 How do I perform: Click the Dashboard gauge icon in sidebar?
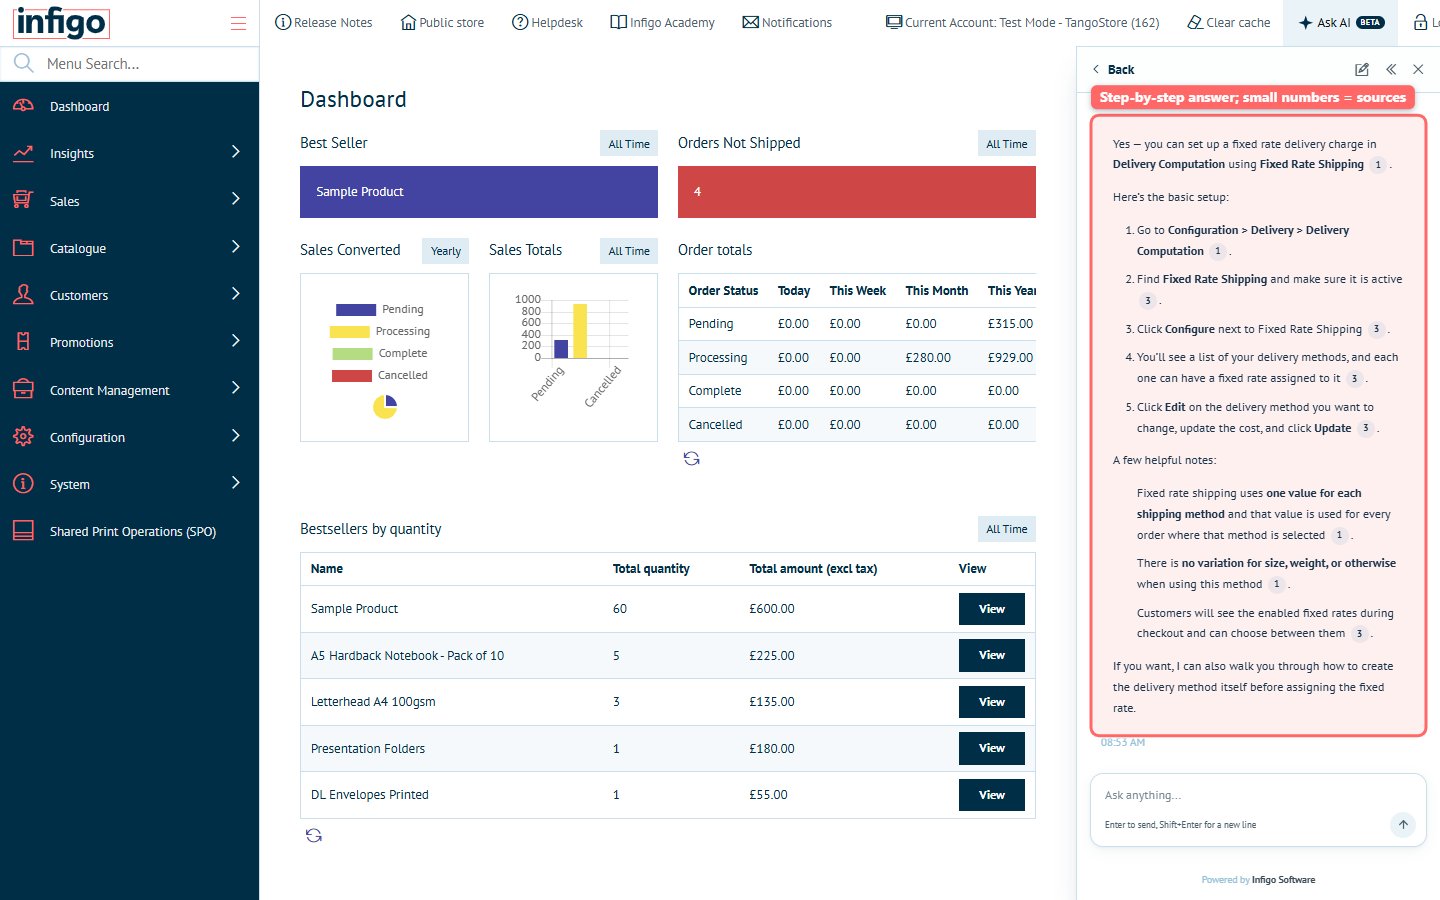pyautogui.click(x=23, y=106)
